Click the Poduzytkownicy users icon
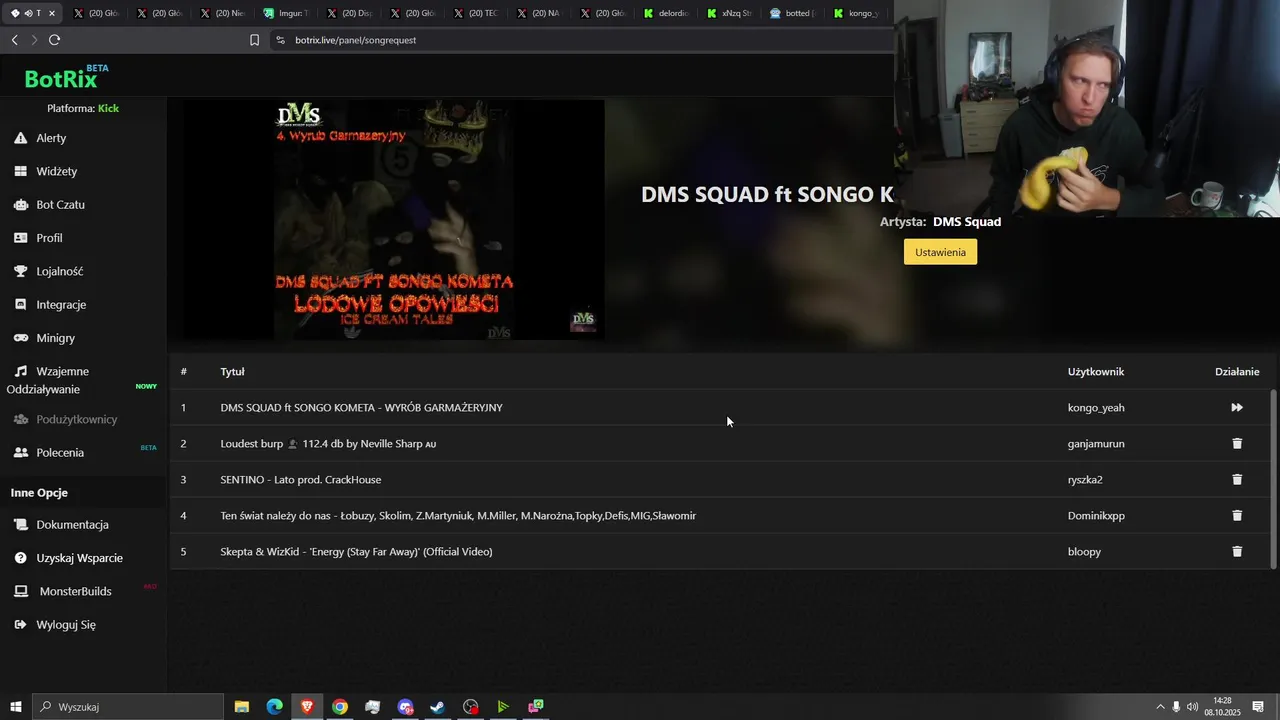Image resolution: width=1280 pixels, height=720 pixels. point(20,419)
